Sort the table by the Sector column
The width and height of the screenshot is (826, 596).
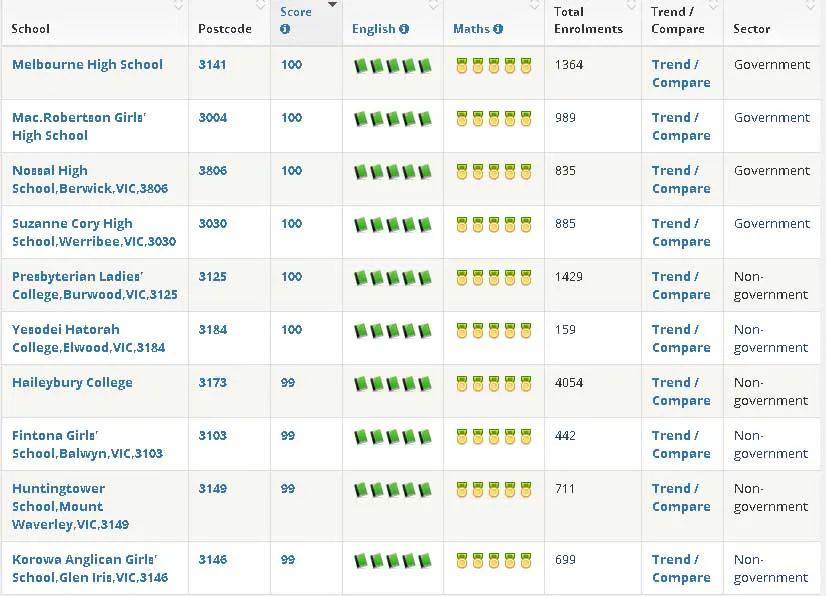click(x=751, y=28)
